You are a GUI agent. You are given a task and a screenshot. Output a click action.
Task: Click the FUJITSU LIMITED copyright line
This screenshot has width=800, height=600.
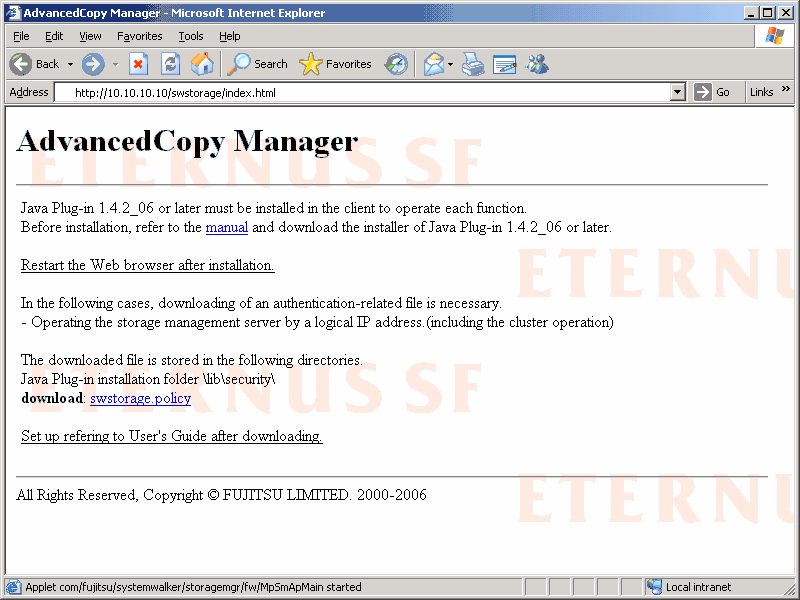(x=221, y=495)
